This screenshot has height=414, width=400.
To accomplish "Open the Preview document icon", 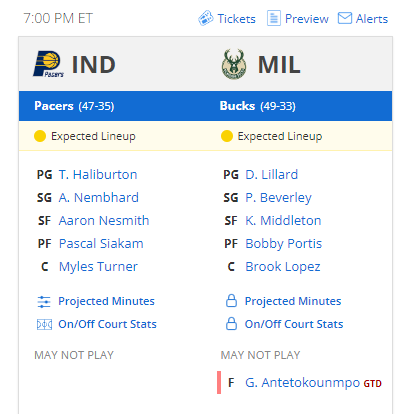I will coord(273,18).
